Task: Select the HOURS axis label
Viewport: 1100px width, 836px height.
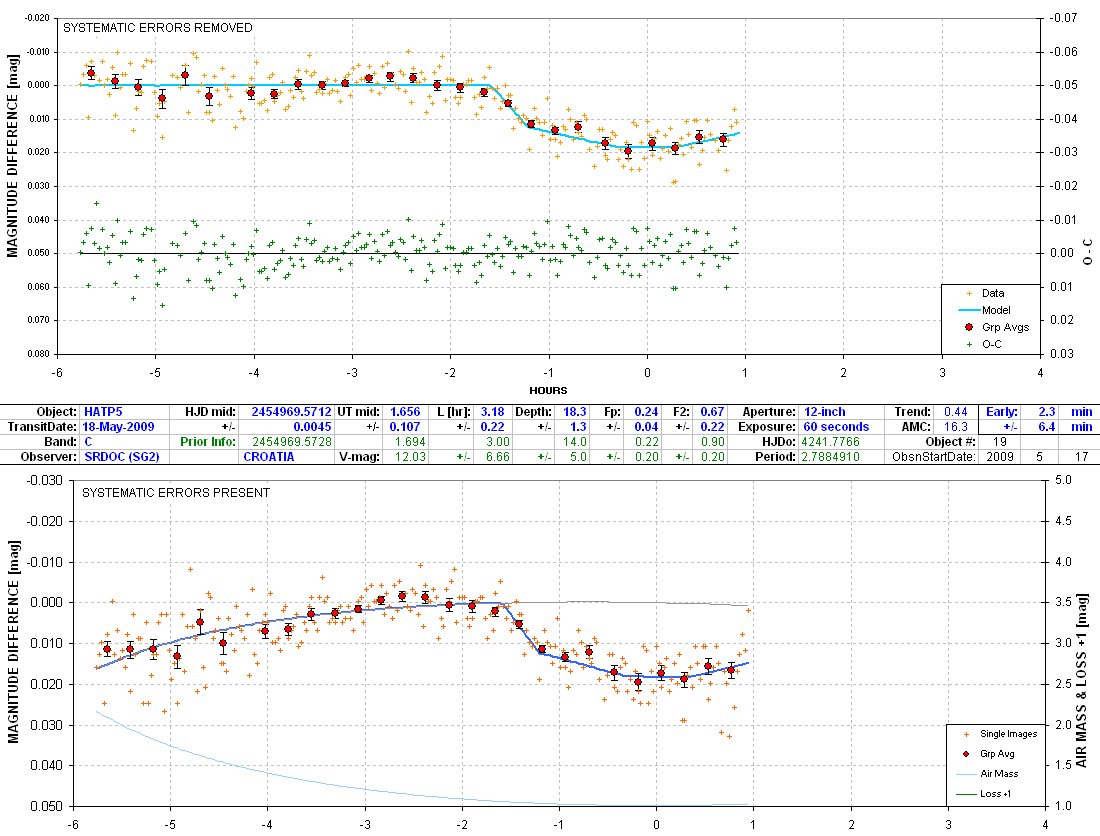Action: pos(549,390)
